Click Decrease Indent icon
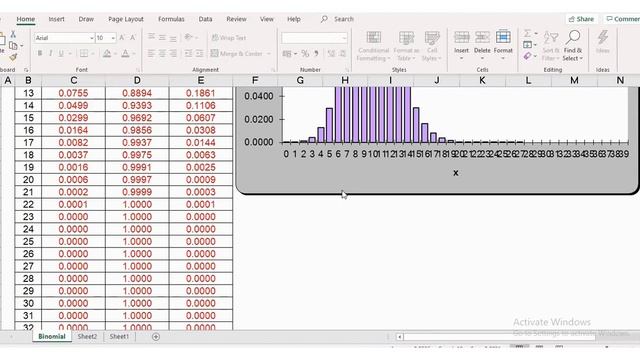Image resolution: width=640 pixels, height=360 pixels. tap(189, 53)
